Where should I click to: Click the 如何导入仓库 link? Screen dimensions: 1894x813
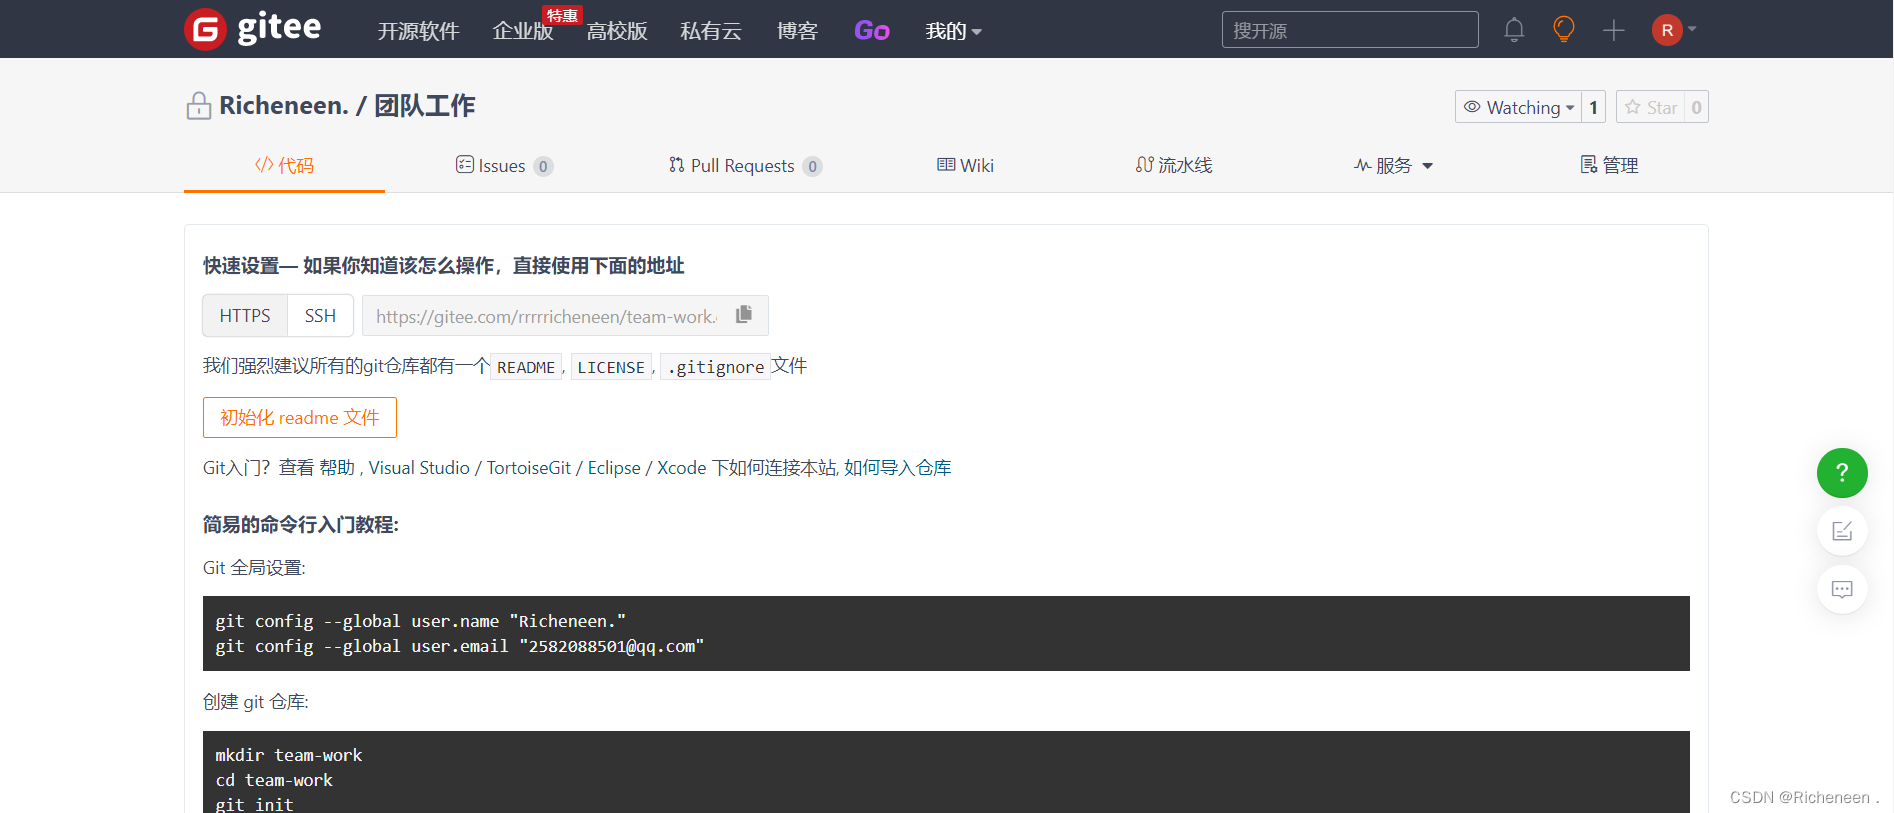click(x=898, y=467)
